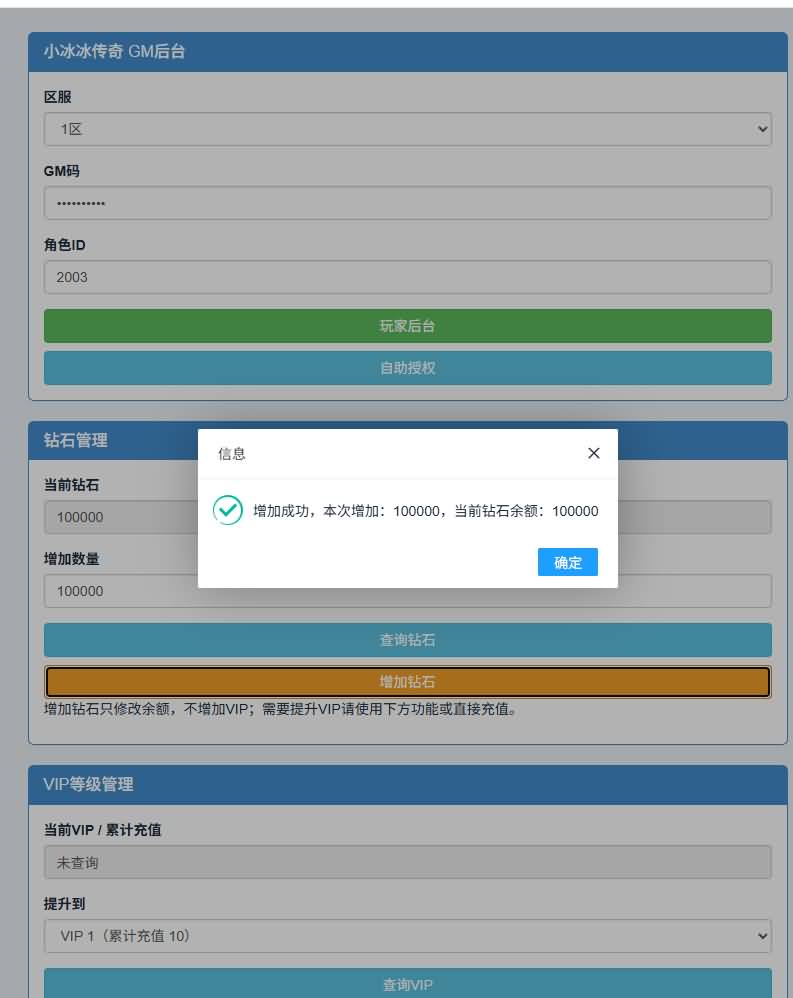Screen dimensions: 793x998
Task: Click the orange 增加钻石 button
Action: pos(408,682)
